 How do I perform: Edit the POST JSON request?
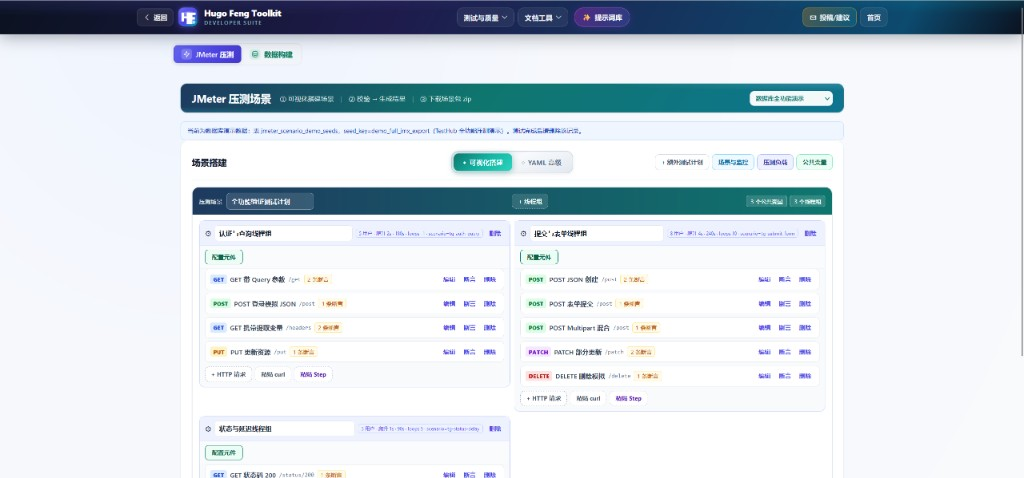tap(764, 279)
